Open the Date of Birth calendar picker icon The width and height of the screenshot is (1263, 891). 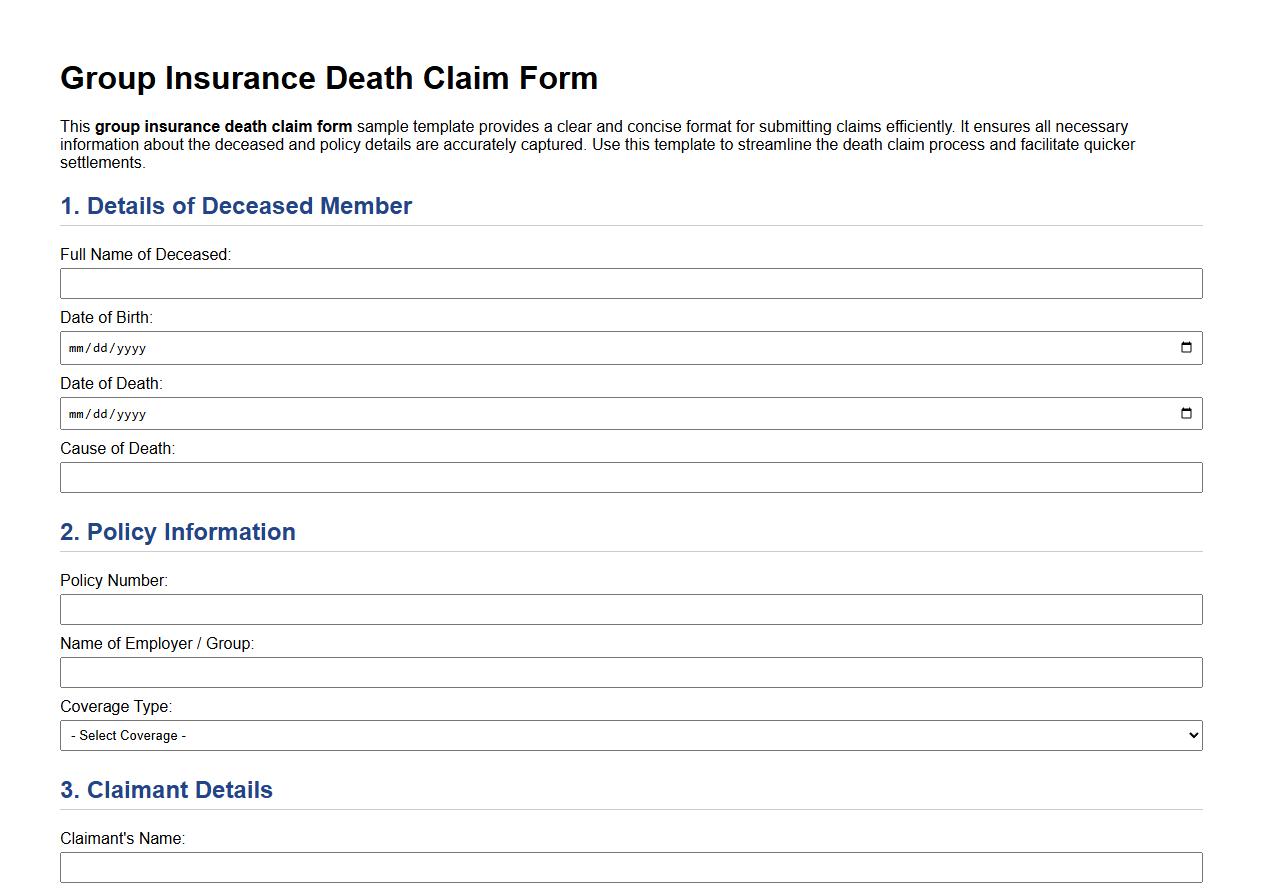(x=1186, y=347)
